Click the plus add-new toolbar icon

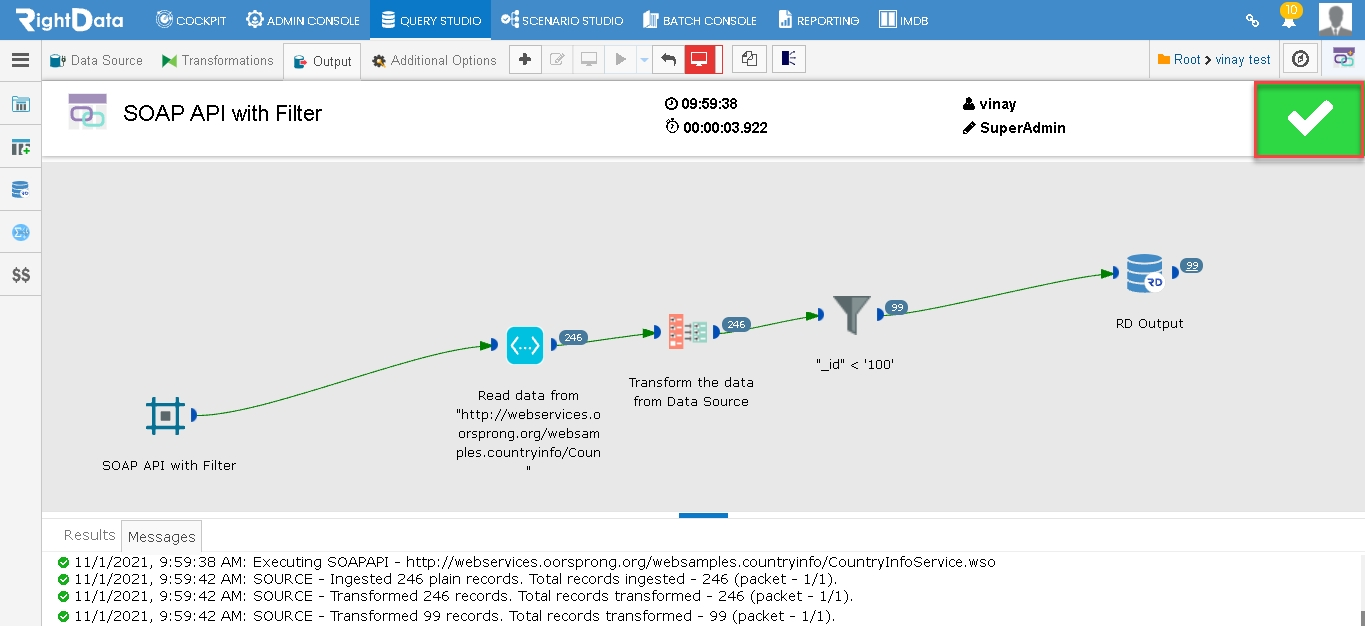click(x=525, y=60)
